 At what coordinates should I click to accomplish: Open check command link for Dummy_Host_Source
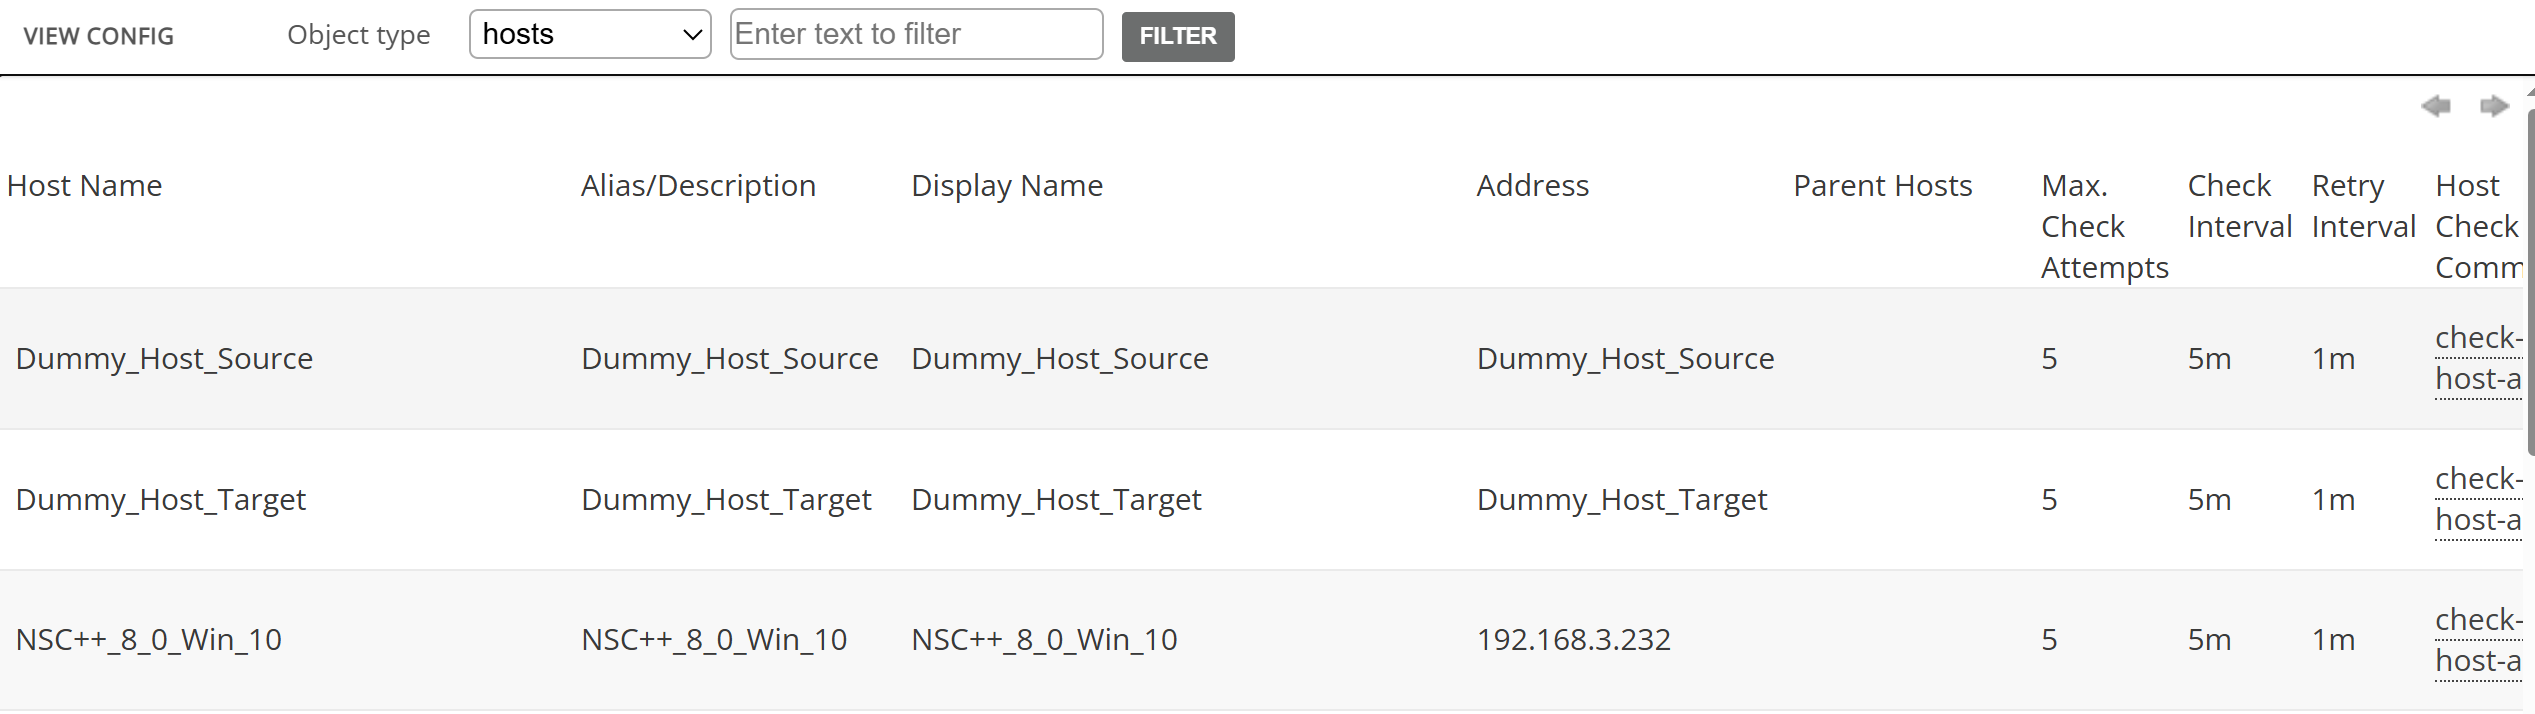pyautogui.click(x=2477, y=358)
